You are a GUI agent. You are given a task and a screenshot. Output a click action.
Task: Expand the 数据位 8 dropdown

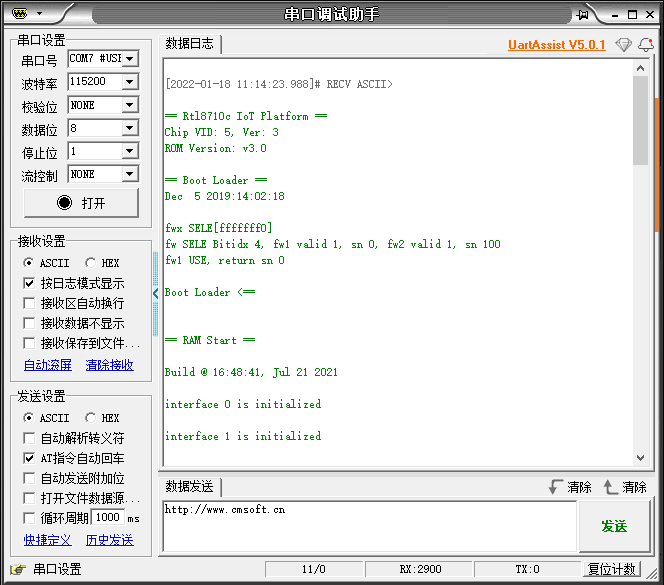click(130, 128)
